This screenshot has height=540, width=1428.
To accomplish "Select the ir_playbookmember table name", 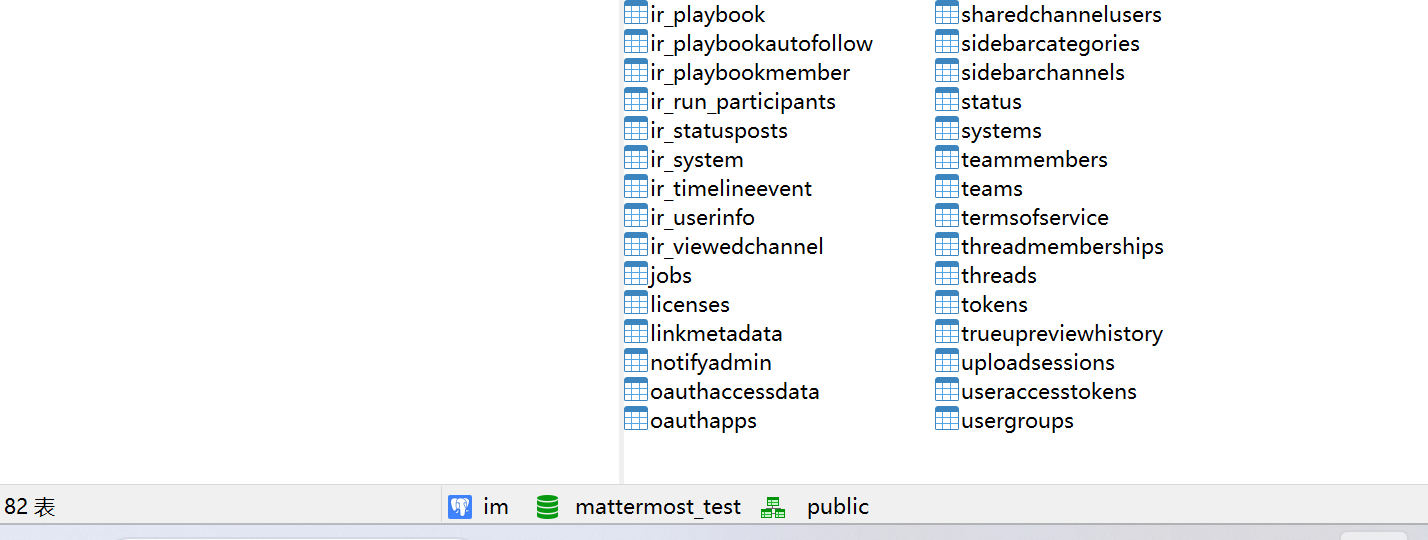I will click(750, 73).
